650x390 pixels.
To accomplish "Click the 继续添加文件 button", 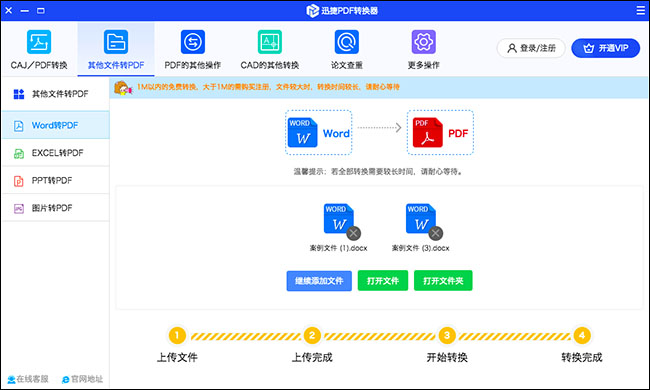I will point(319,281).
